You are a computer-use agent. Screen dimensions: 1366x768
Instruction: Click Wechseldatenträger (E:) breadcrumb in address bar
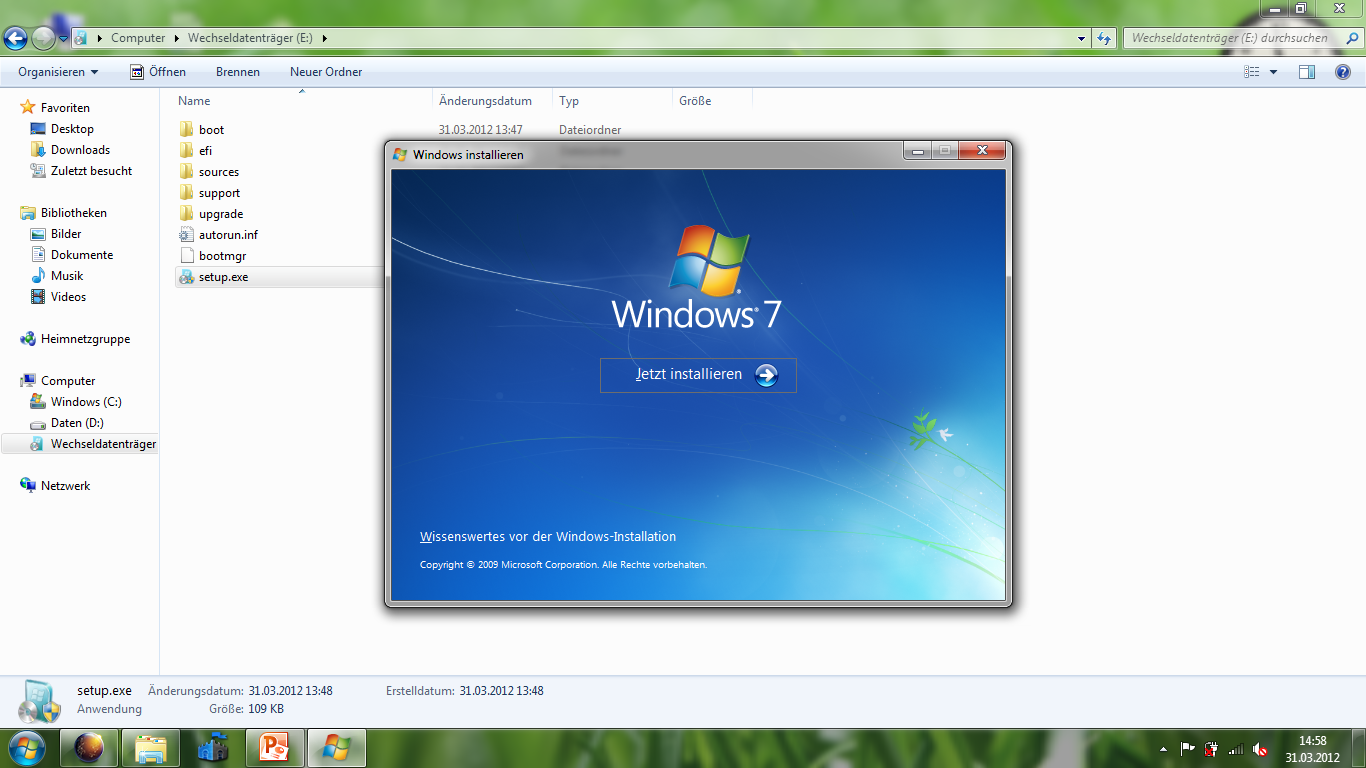point(250,38)
